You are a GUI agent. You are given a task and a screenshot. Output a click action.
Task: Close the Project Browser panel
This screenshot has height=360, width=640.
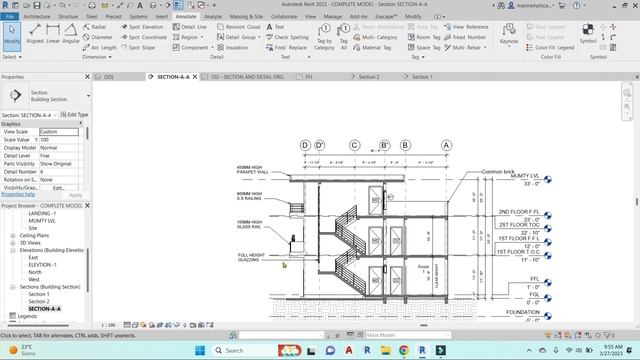coord(87,205)
